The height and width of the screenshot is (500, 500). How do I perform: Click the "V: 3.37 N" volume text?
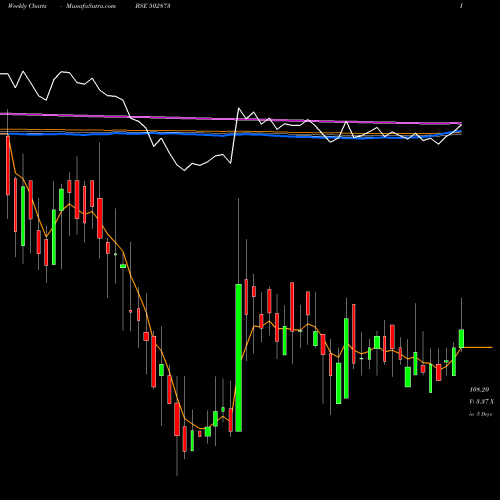tap(481, 402)
